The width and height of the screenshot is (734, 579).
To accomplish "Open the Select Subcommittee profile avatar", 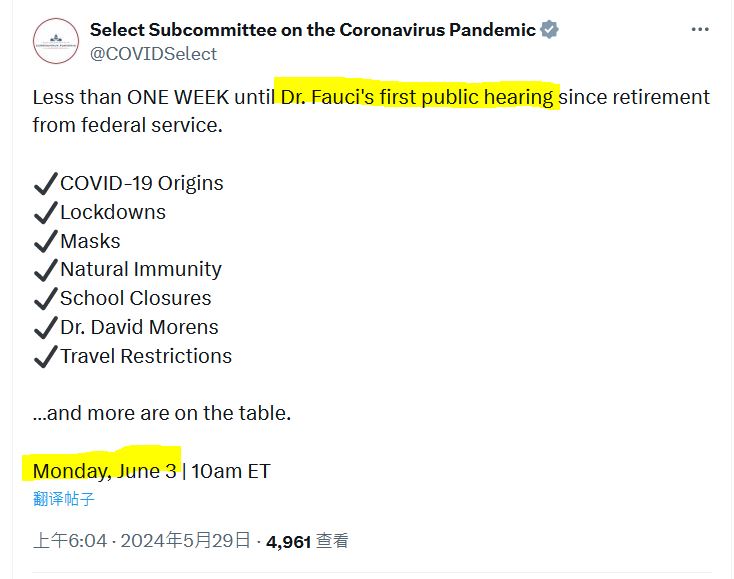I will (55, 41).
